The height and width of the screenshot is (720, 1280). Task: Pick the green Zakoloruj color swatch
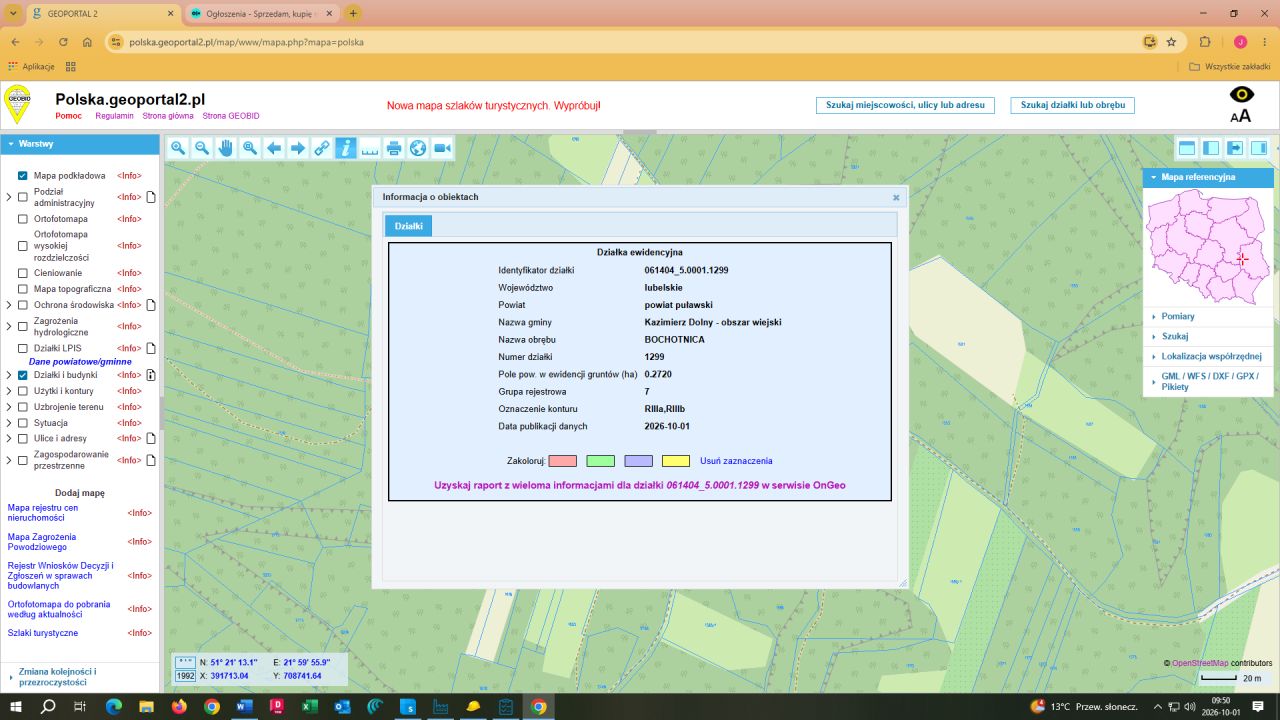[x=600, y=461]
